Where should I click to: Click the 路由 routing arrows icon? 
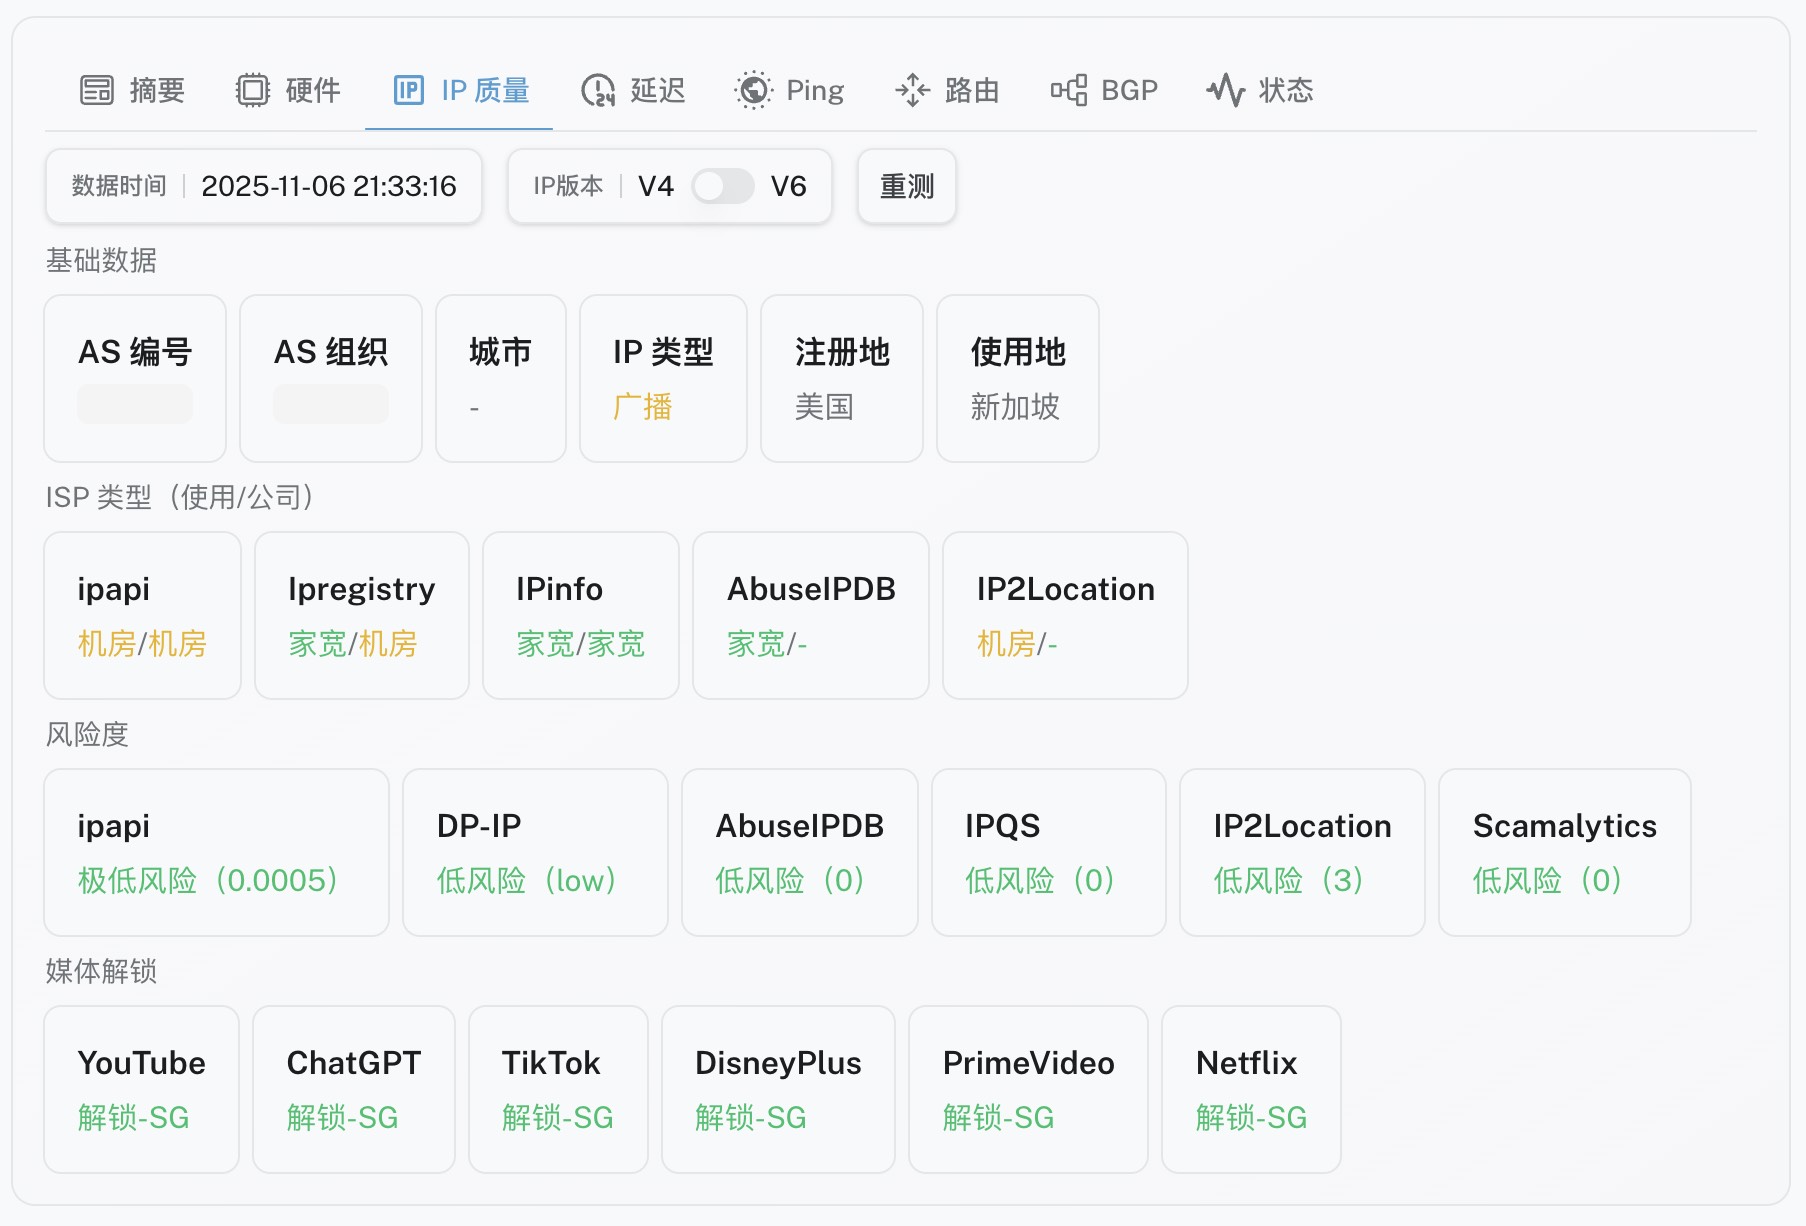click(912, 90)
